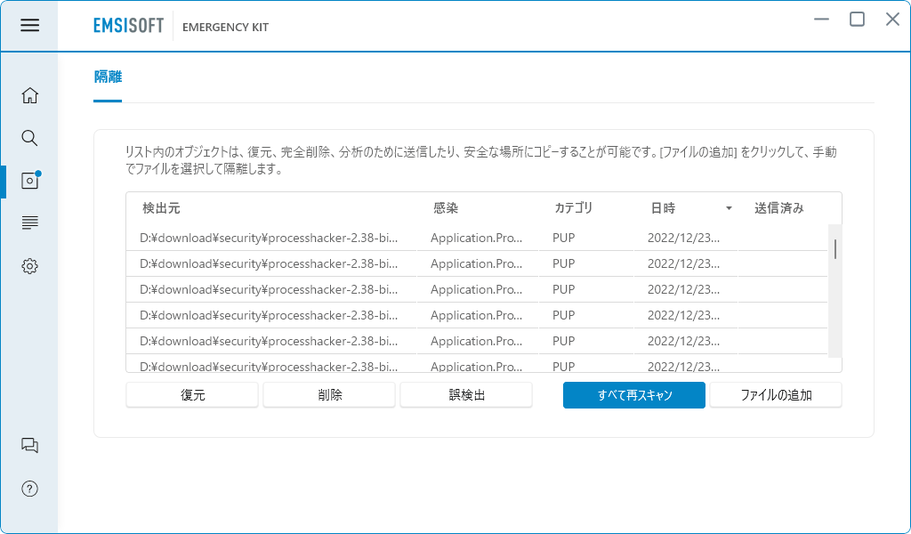Sort by 日時 column header
Image resolution: width=911 pixels, height=534 pixels.
point(663,208)
